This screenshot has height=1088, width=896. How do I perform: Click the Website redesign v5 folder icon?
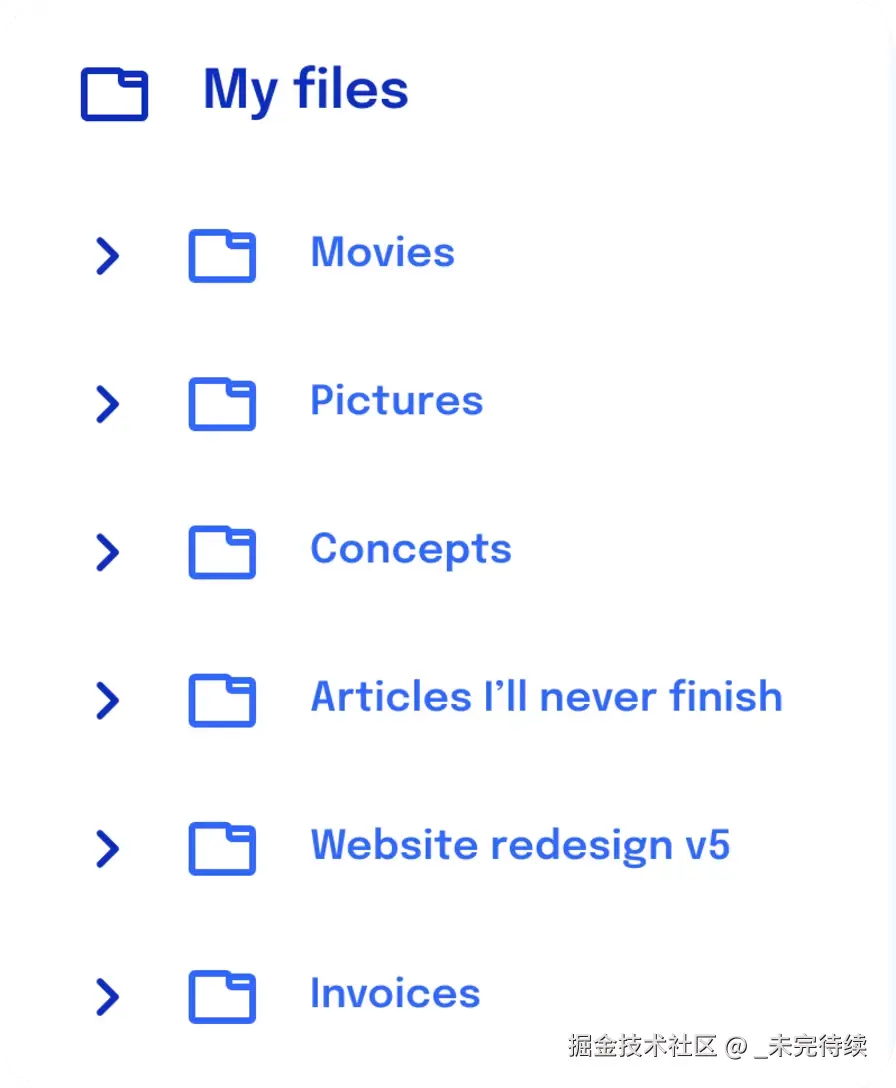[222, 848]
